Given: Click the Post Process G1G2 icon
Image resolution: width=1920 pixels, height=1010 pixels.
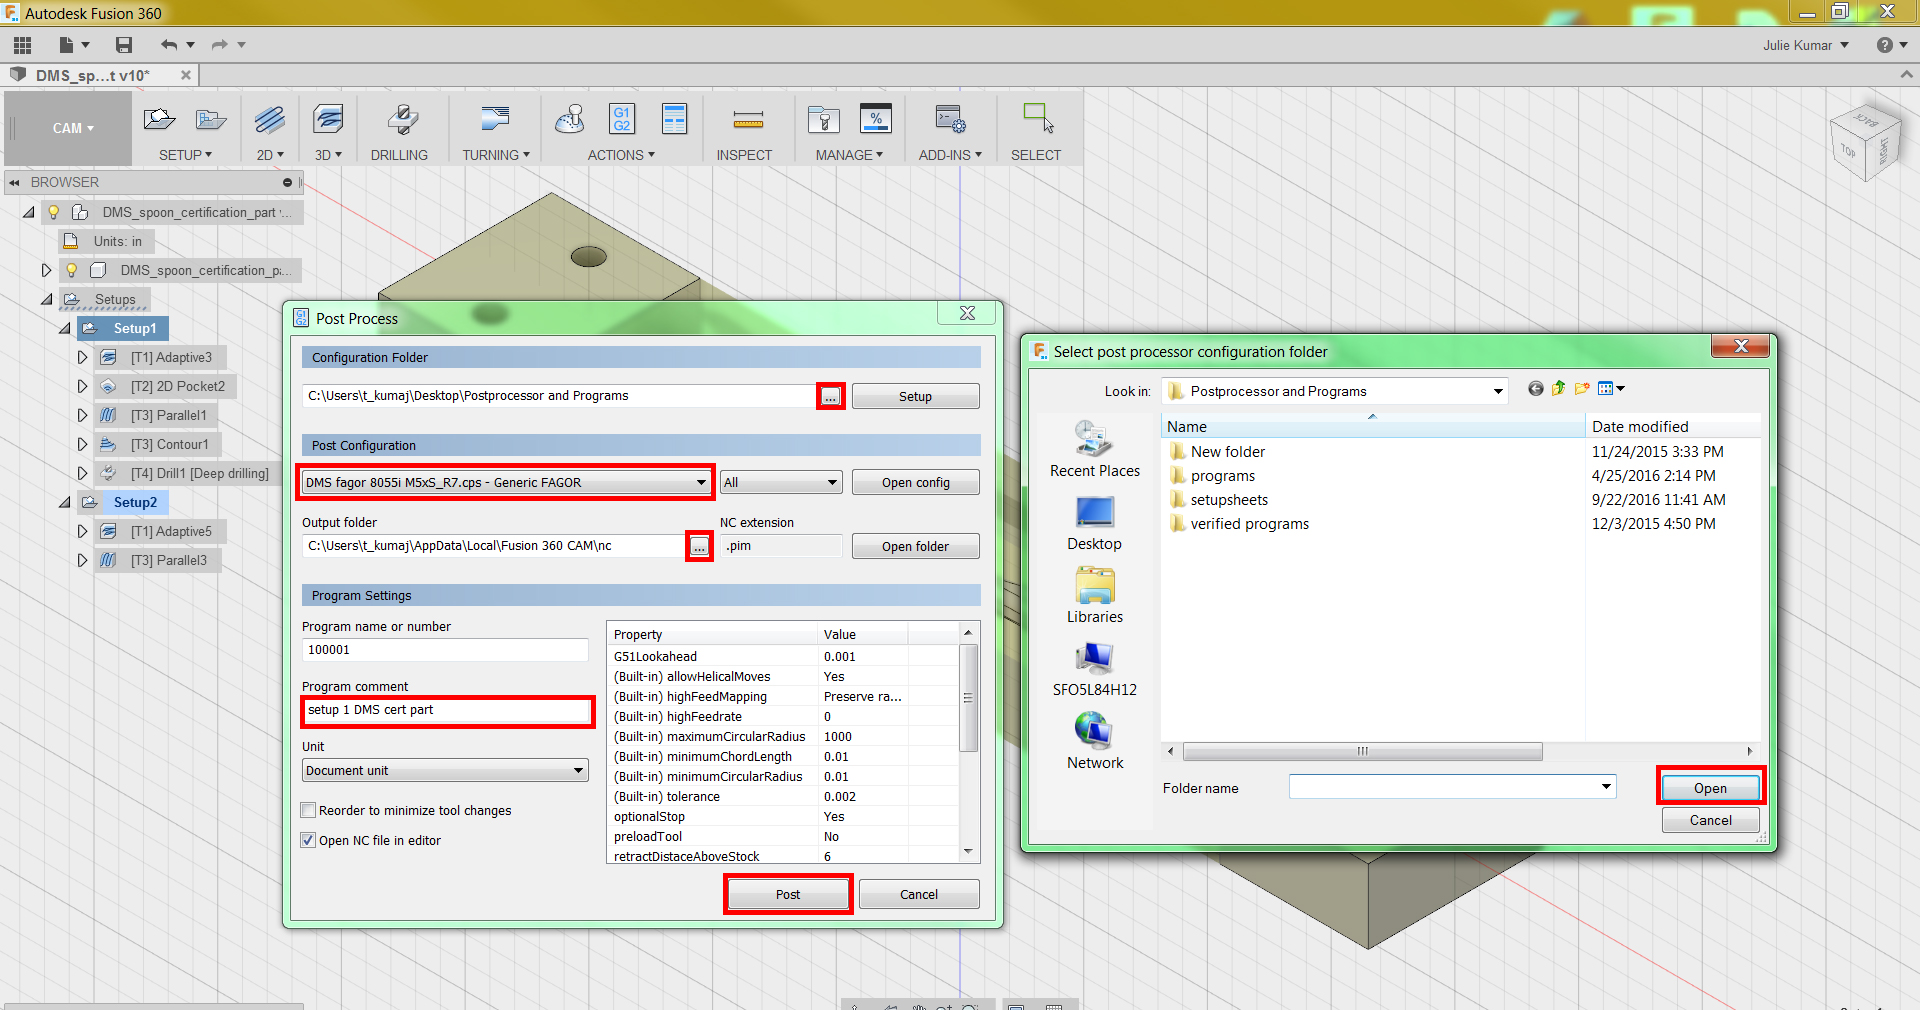Looking at the screenshot, I should [622, 119].
